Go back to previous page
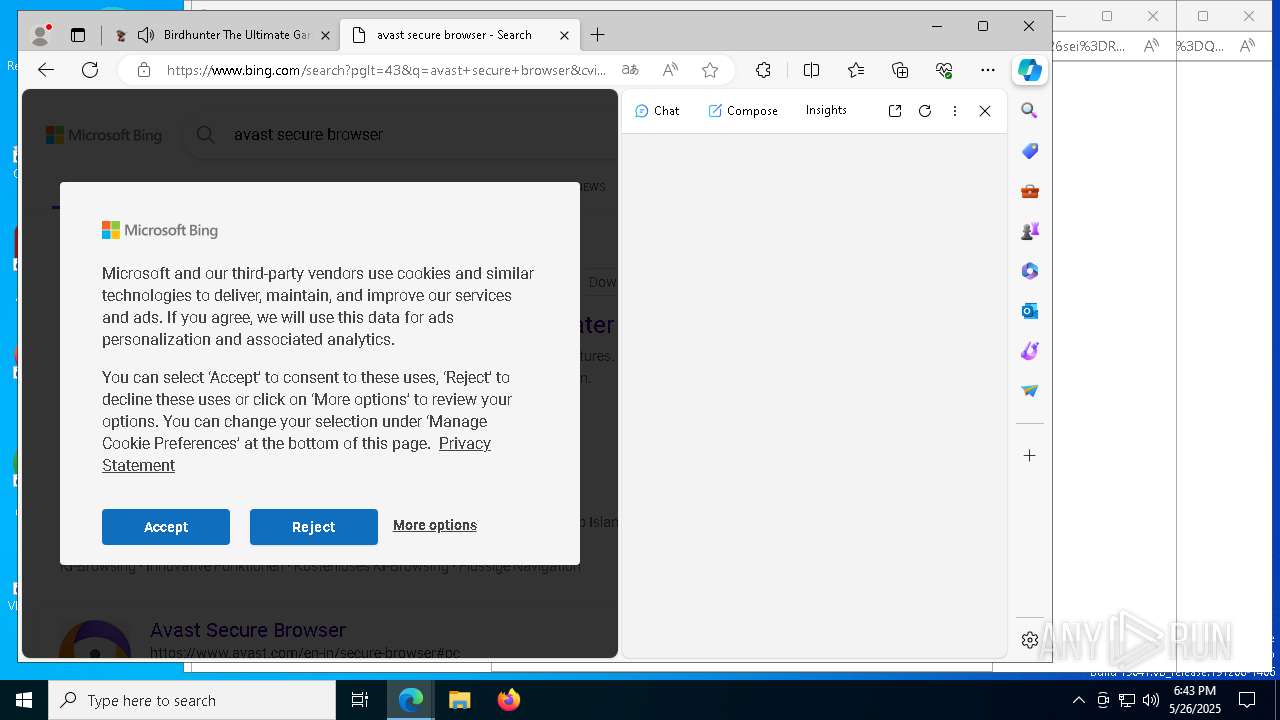Viewport: 1280px width, 720px height. [x=46, y=70]
